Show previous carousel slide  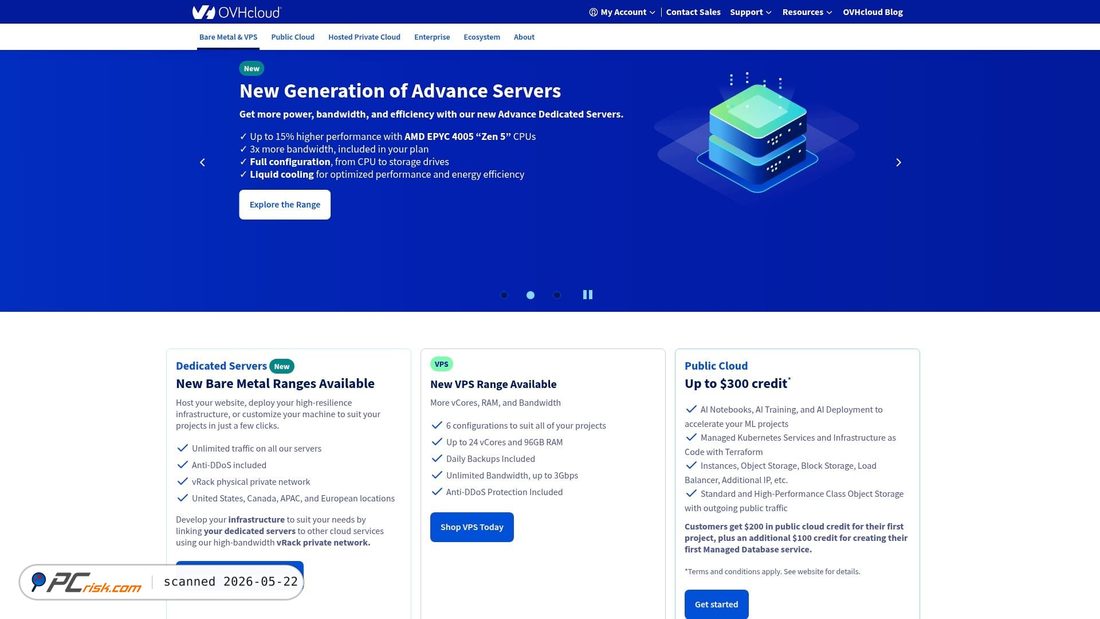[203, 162]
